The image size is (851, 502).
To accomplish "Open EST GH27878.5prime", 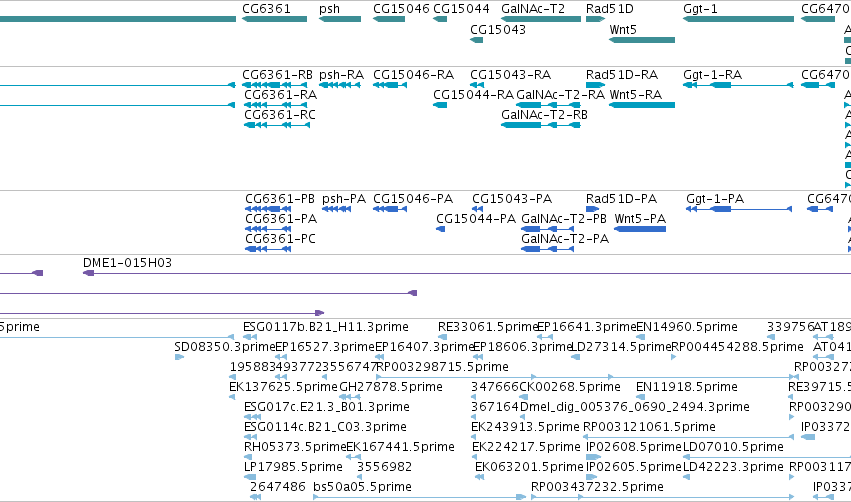I will pyautogui.click(x=350, y=397).
